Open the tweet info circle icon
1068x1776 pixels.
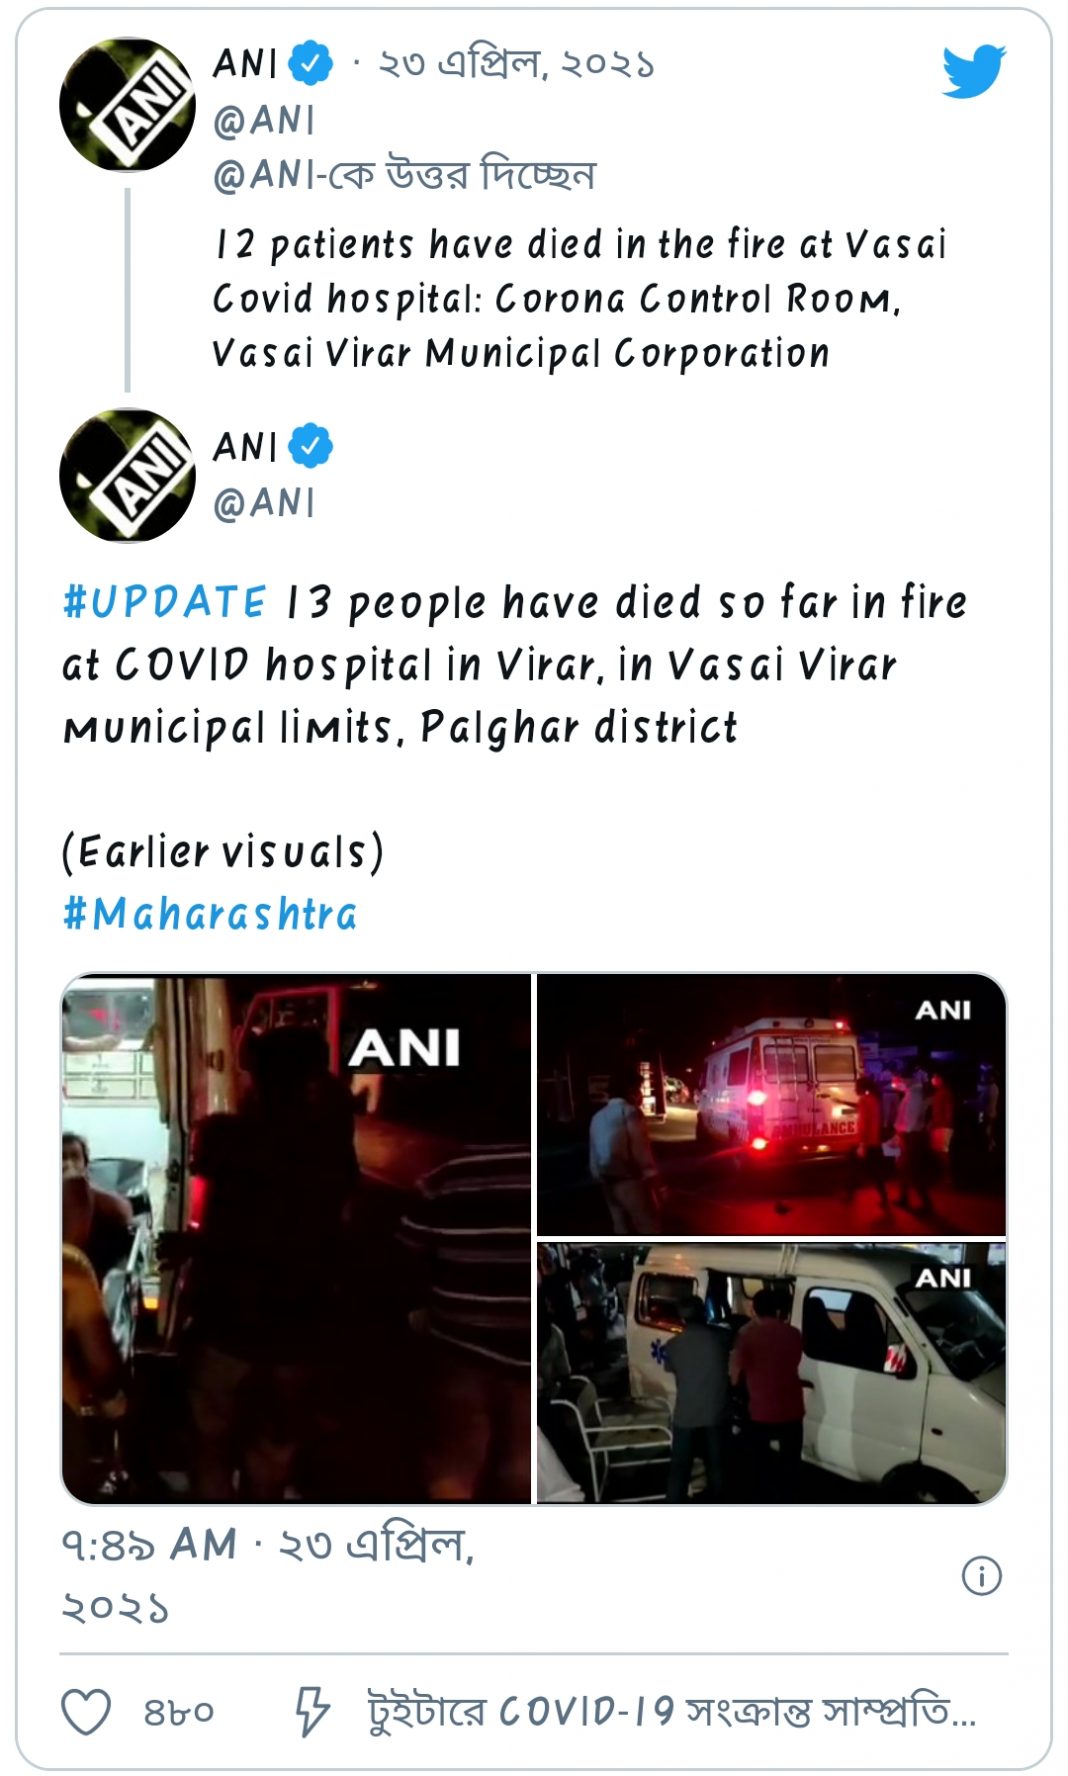point(981,1576)
